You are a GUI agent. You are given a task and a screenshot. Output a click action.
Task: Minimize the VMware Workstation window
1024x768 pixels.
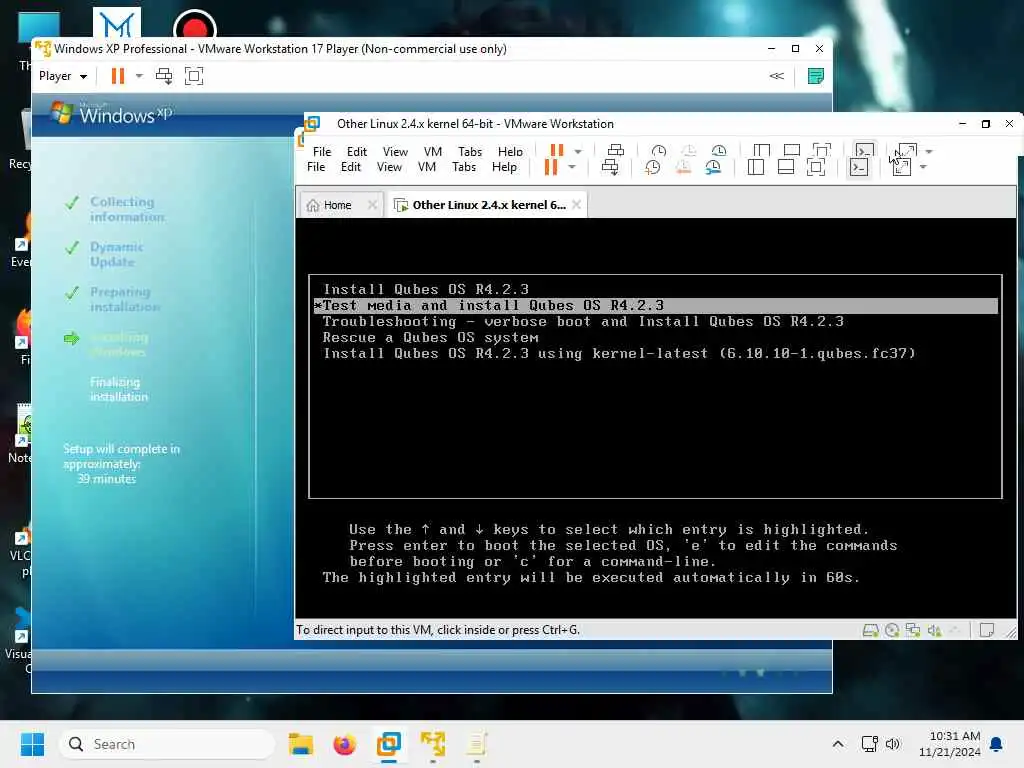(x=963, y=123)
